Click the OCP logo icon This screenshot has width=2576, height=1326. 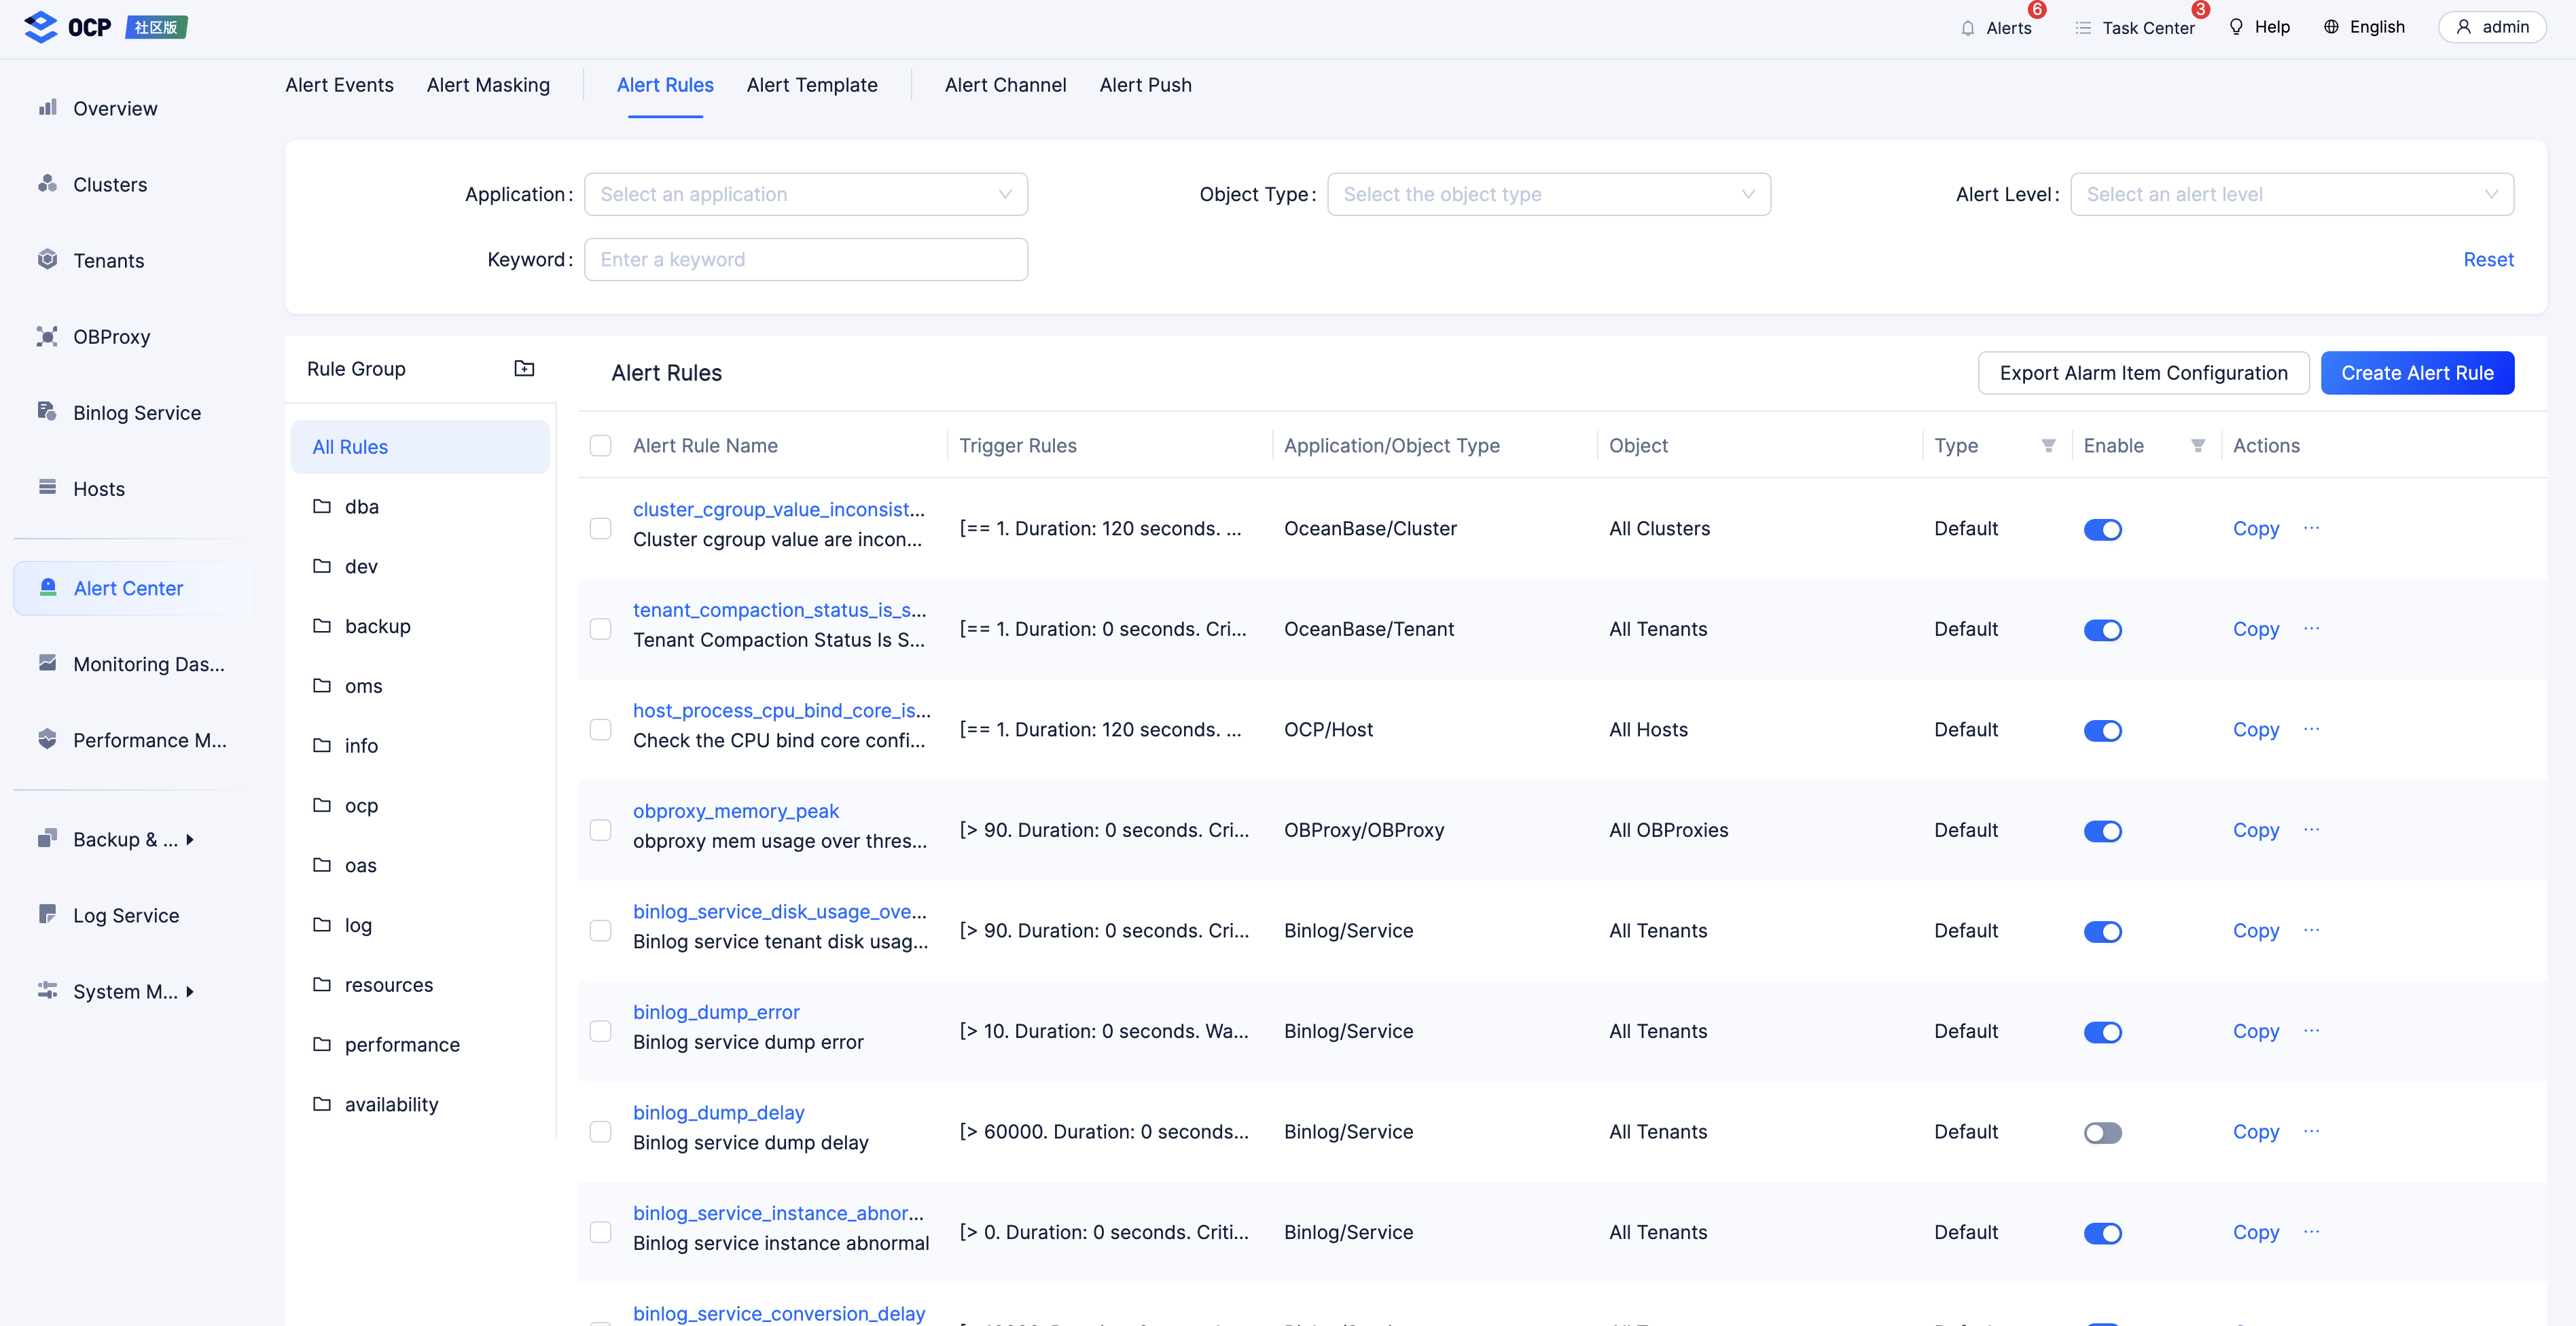coord(41,27)
